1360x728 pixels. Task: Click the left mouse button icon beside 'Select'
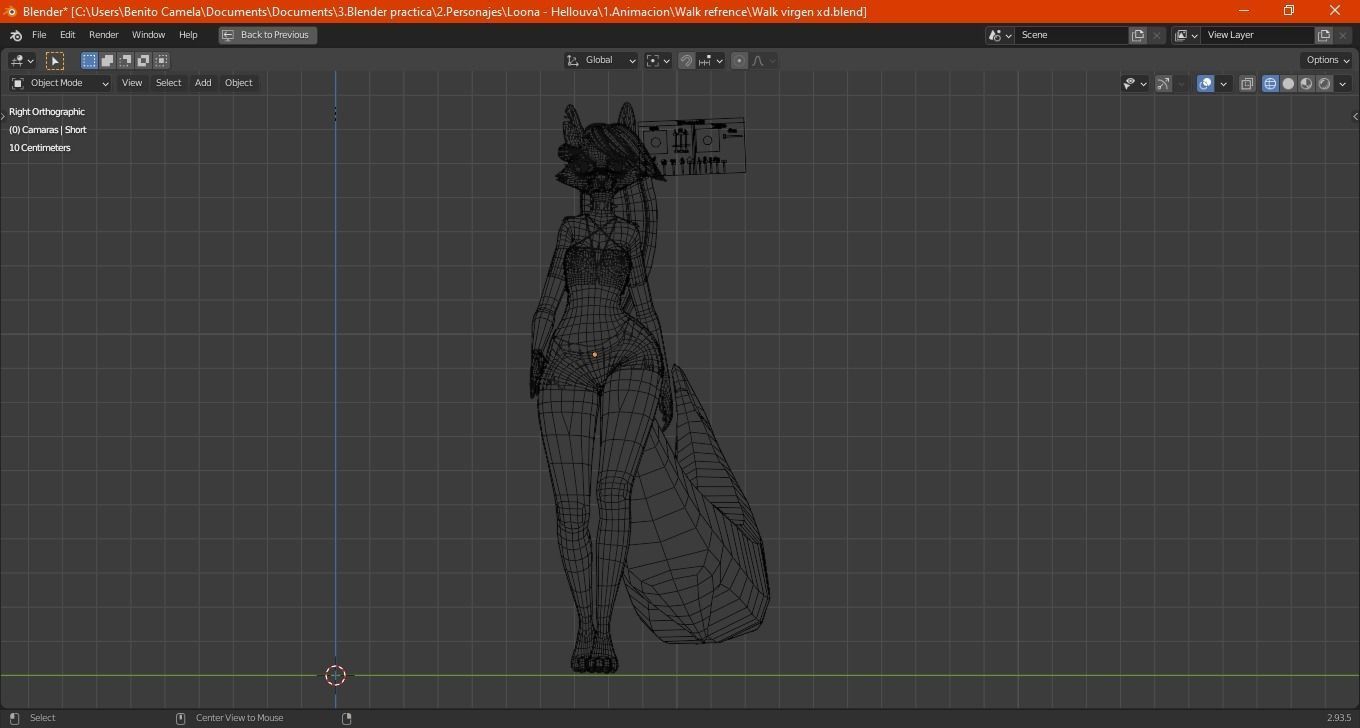[x=14, y=718]
